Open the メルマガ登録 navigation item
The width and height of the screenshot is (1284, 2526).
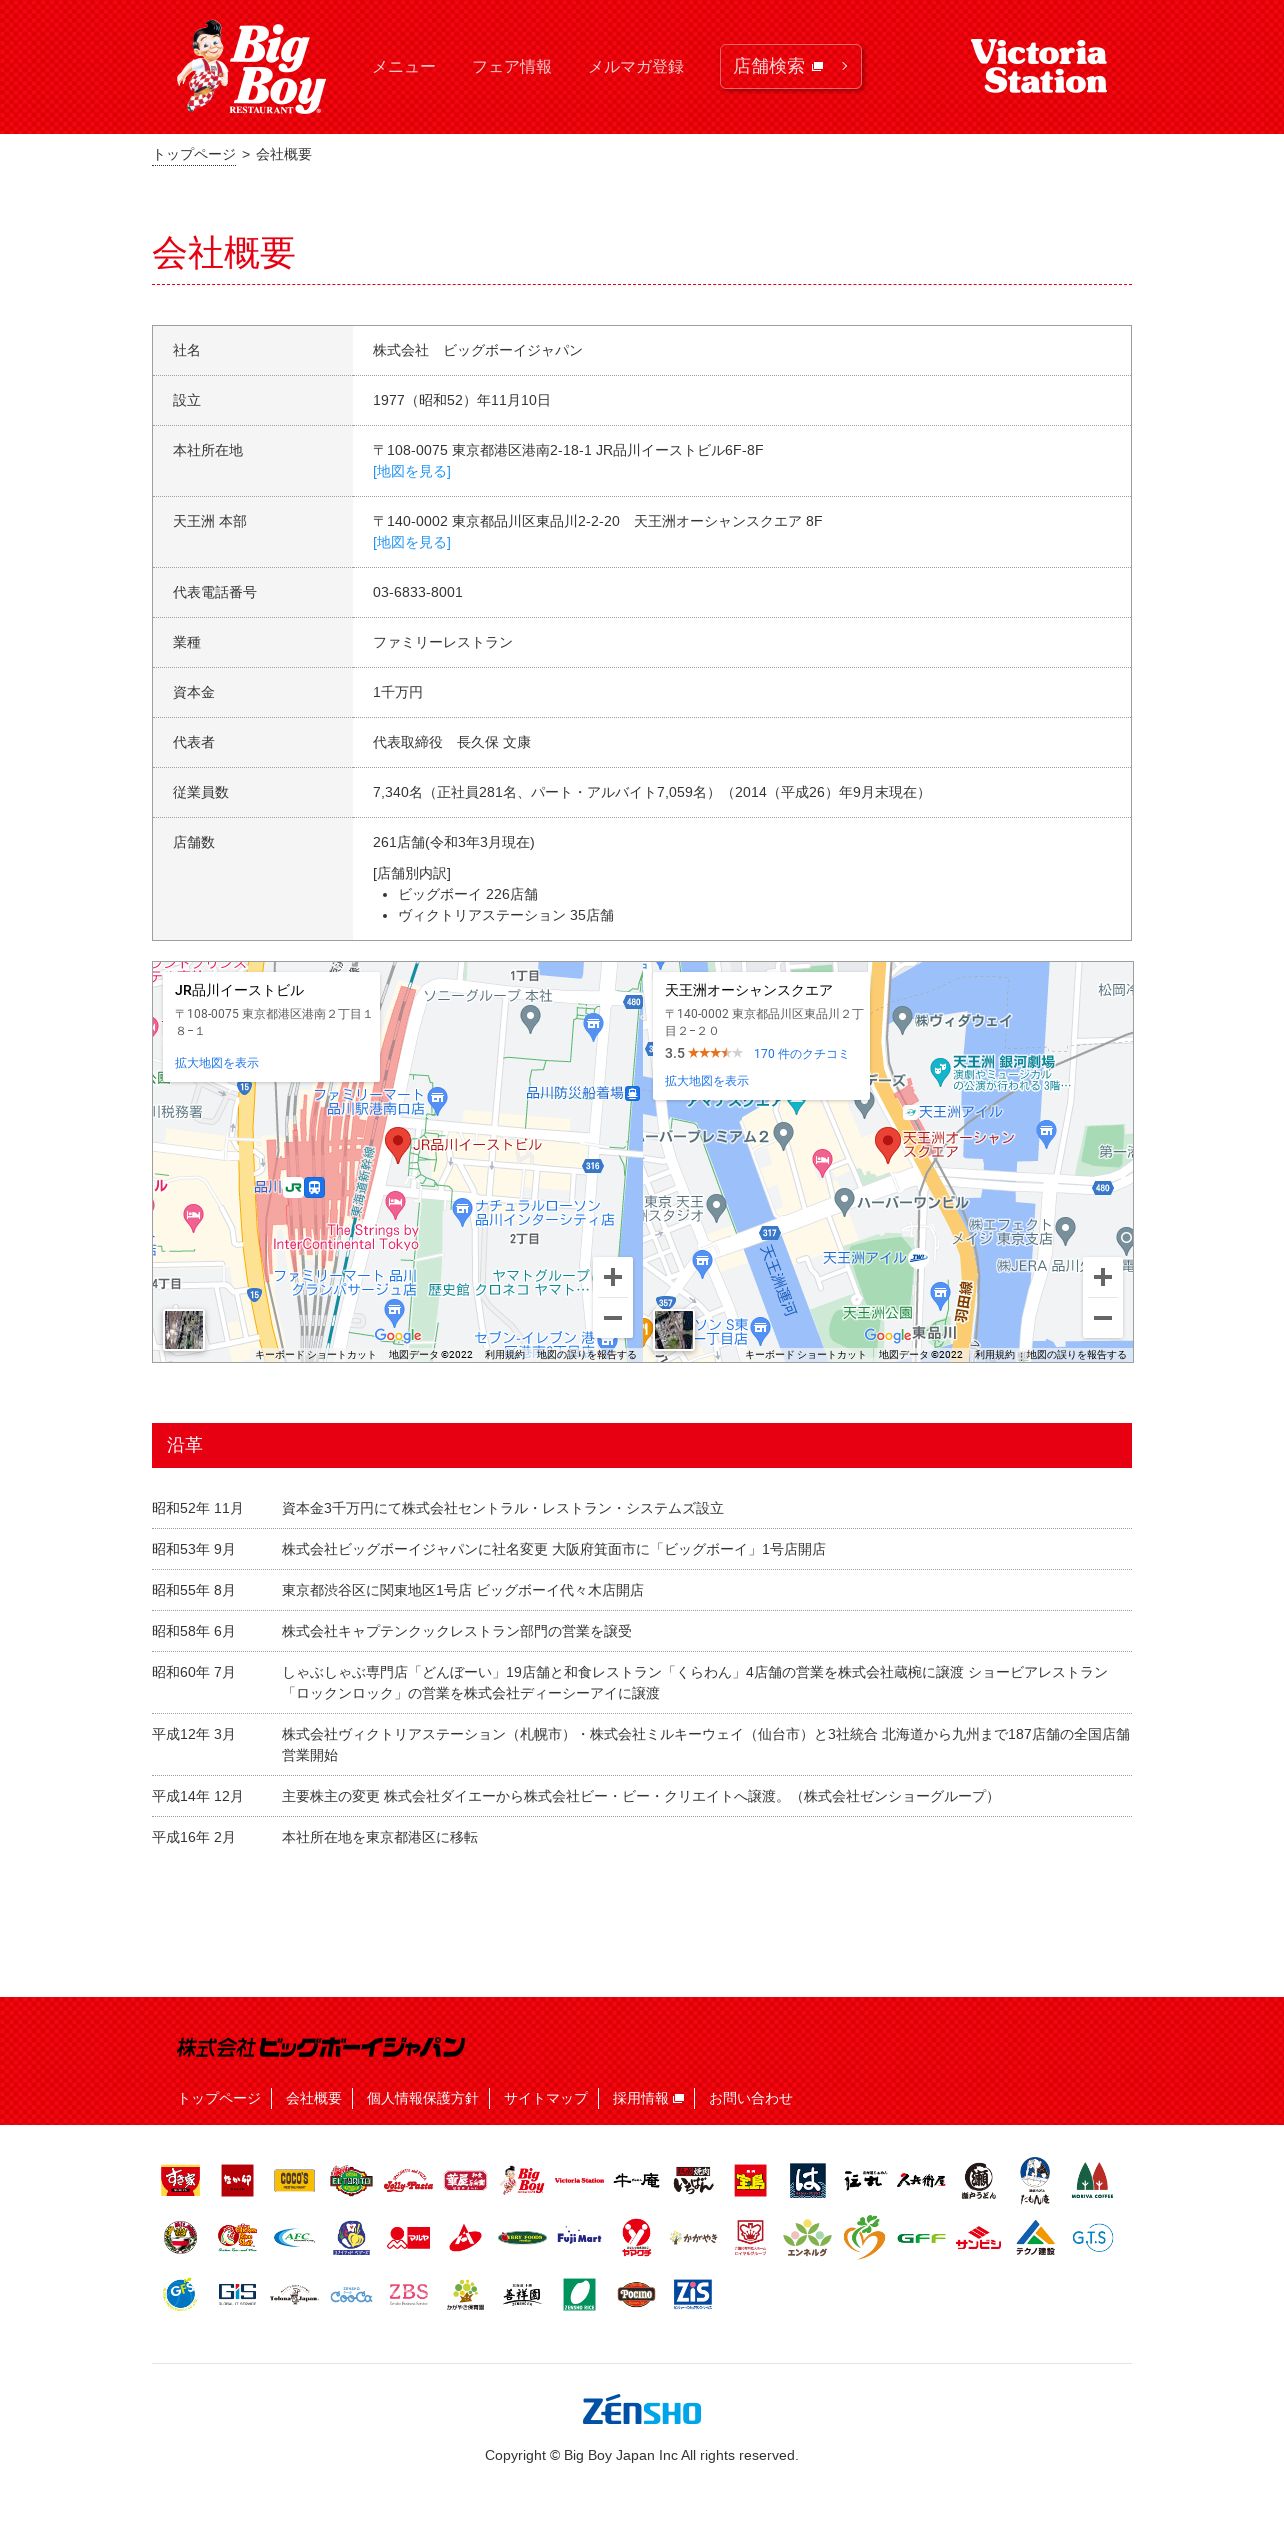point(636,67)
